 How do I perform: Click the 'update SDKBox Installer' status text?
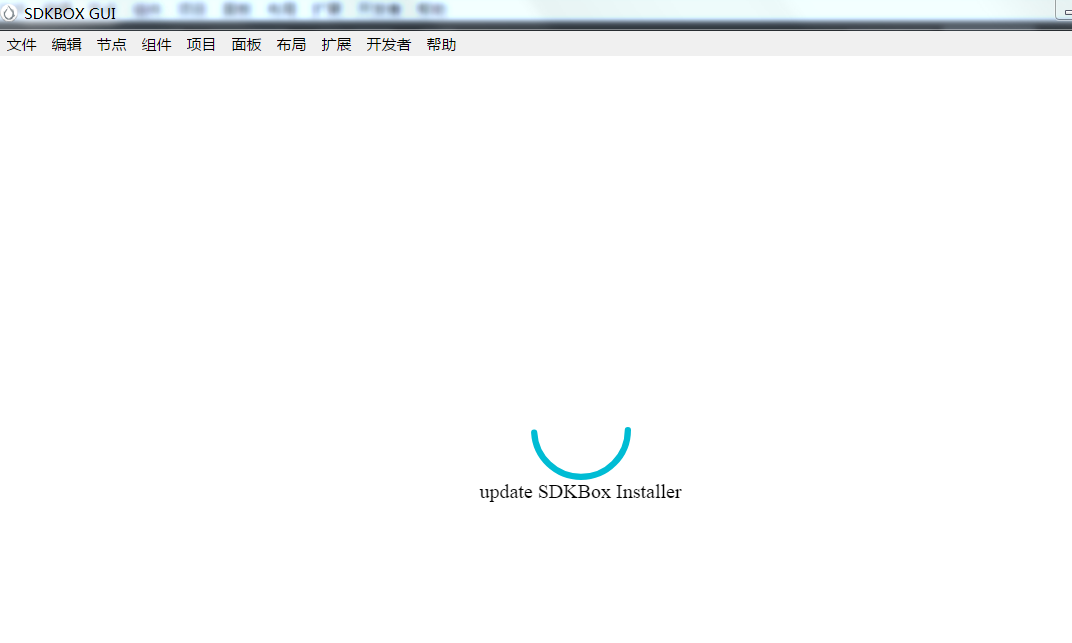click(580, 492)
